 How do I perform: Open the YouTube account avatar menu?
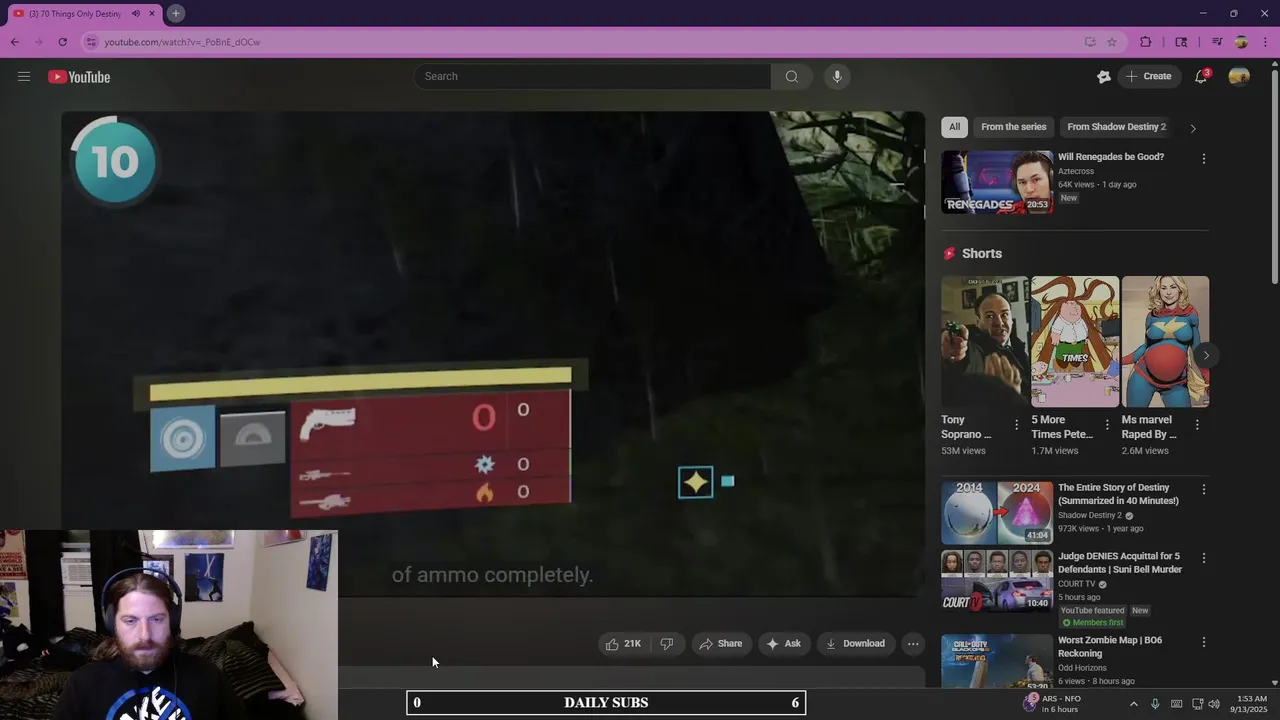click(1239, 76)
